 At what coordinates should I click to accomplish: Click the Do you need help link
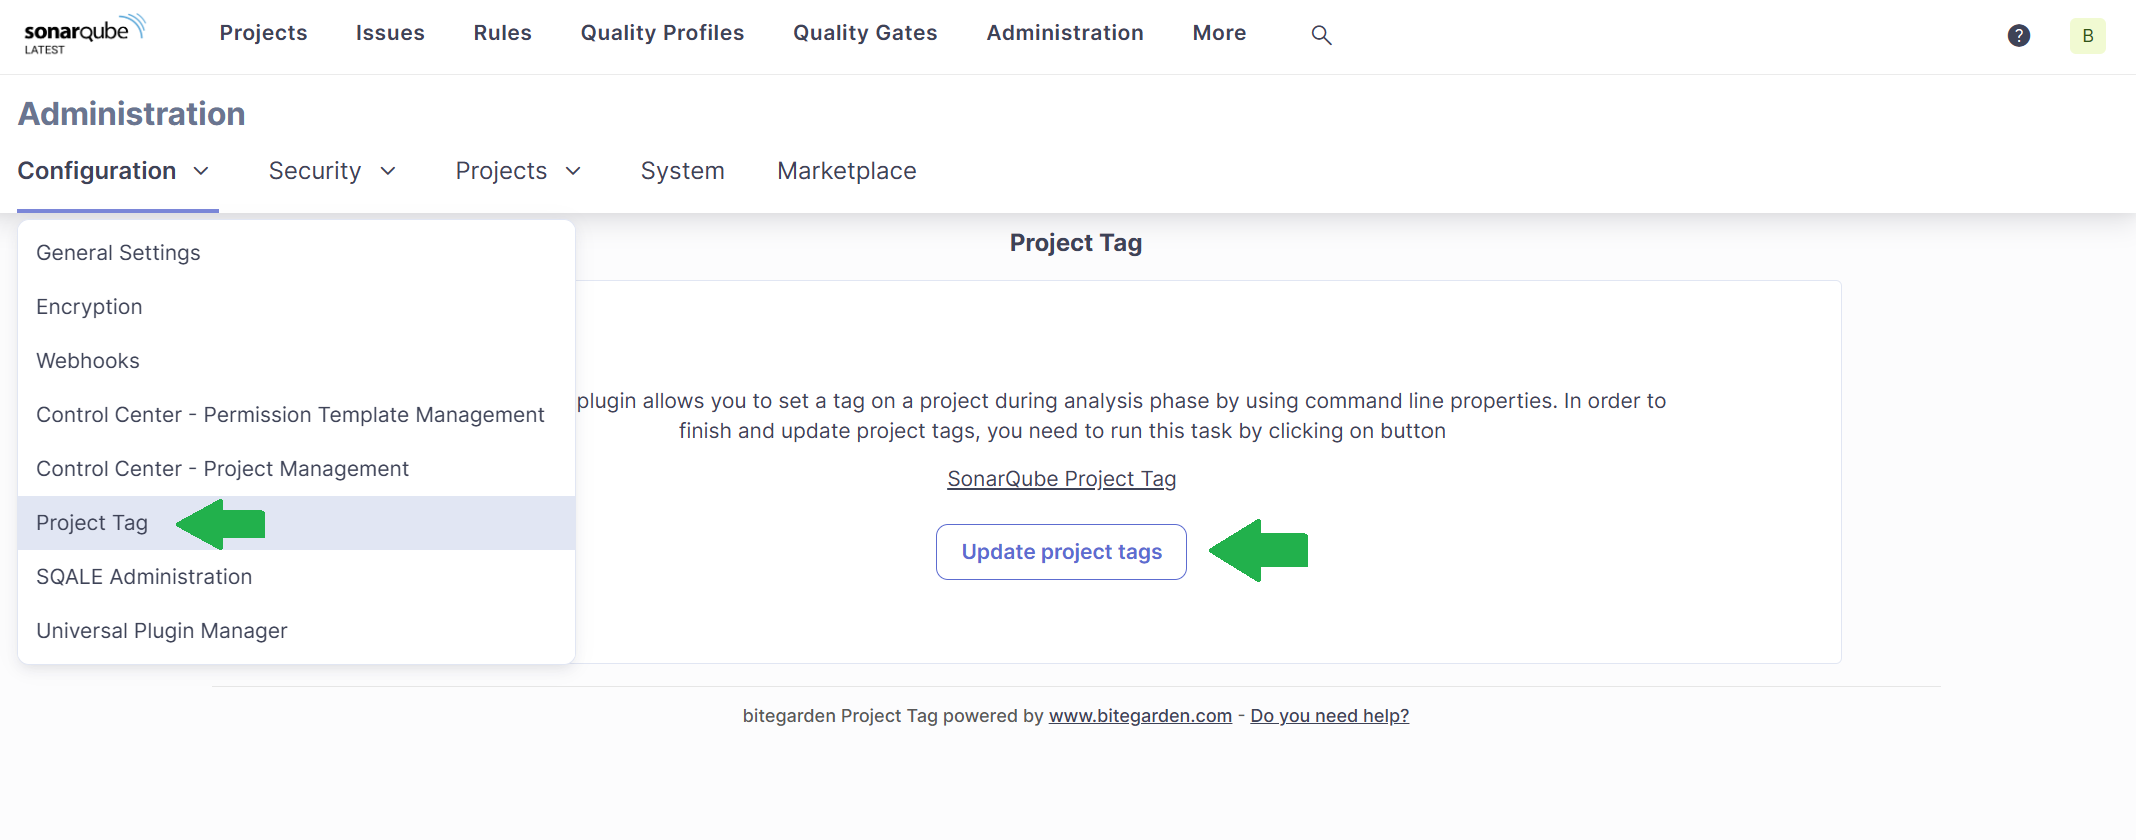tap(1329, 716)
